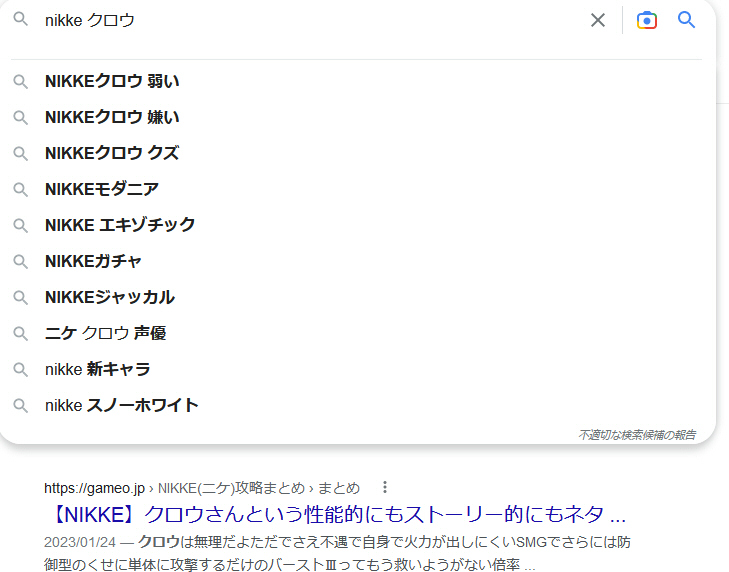Click the magnifier icon left of search field
This screenshot has height=572, width=729.
20,19
